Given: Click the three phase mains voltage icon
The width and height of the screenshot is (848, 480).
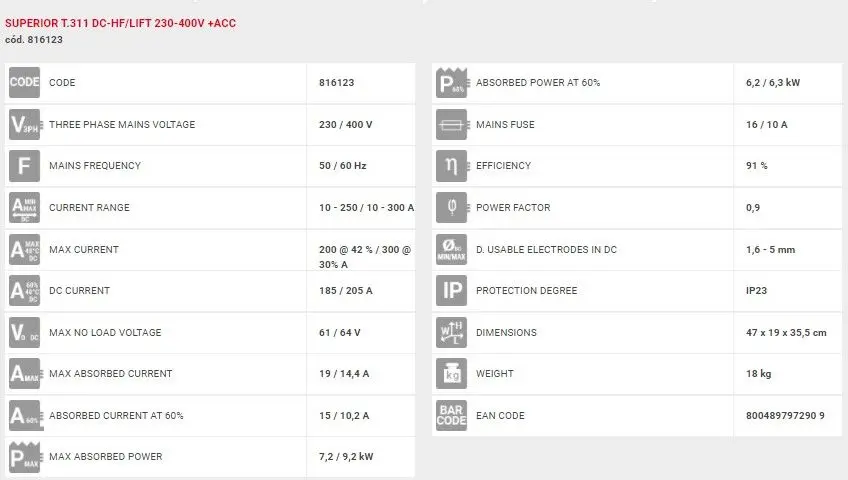Looking at the screenshot, I should [24, 125].
